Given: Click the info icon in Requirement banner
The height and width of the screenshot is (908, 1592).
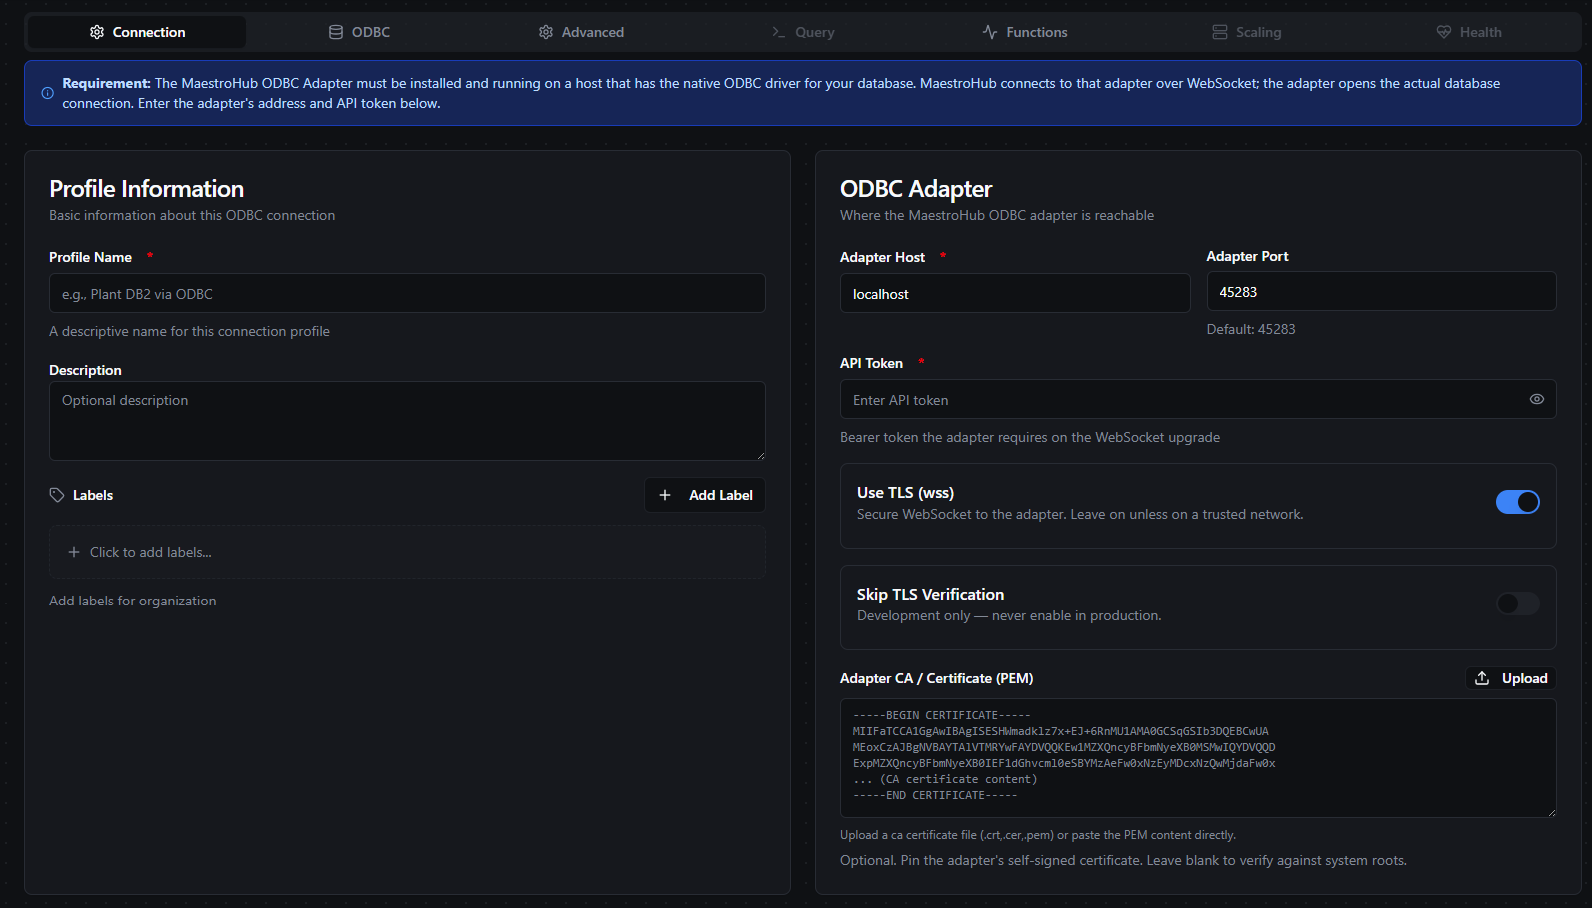Looking at the screenshot, I should [47, 93].
